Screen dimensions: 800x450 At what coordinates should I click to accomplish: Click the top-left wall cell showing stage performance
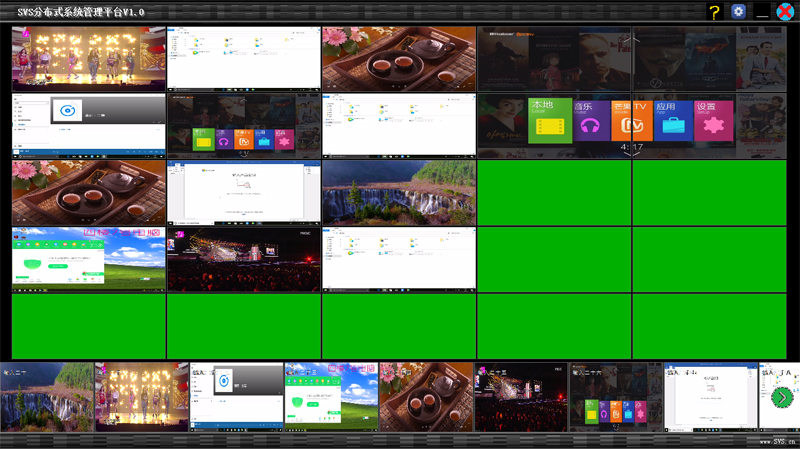(89, 59)
